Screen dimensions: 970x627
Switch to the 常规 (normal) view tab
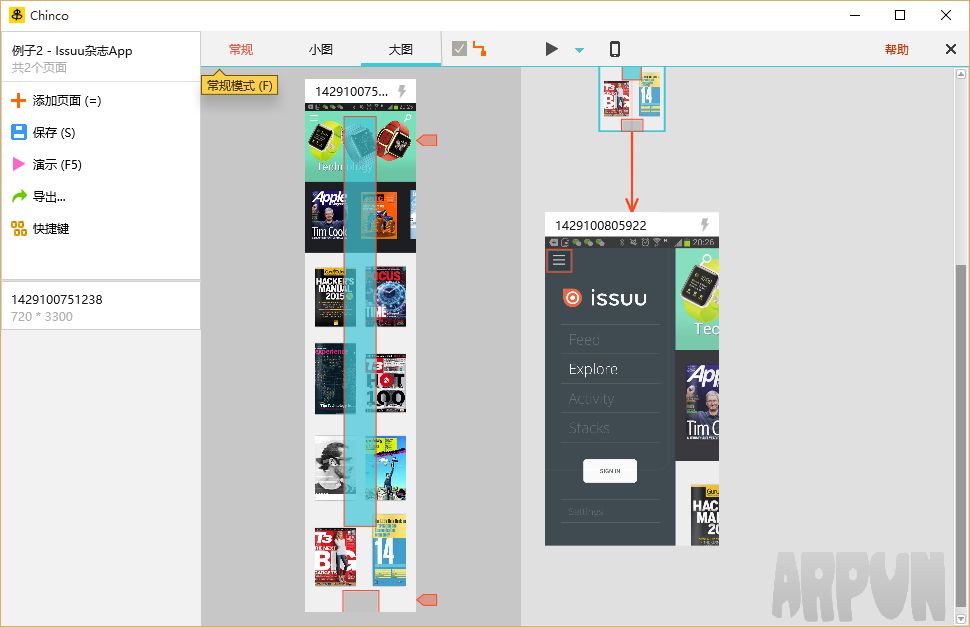point(241,49)
